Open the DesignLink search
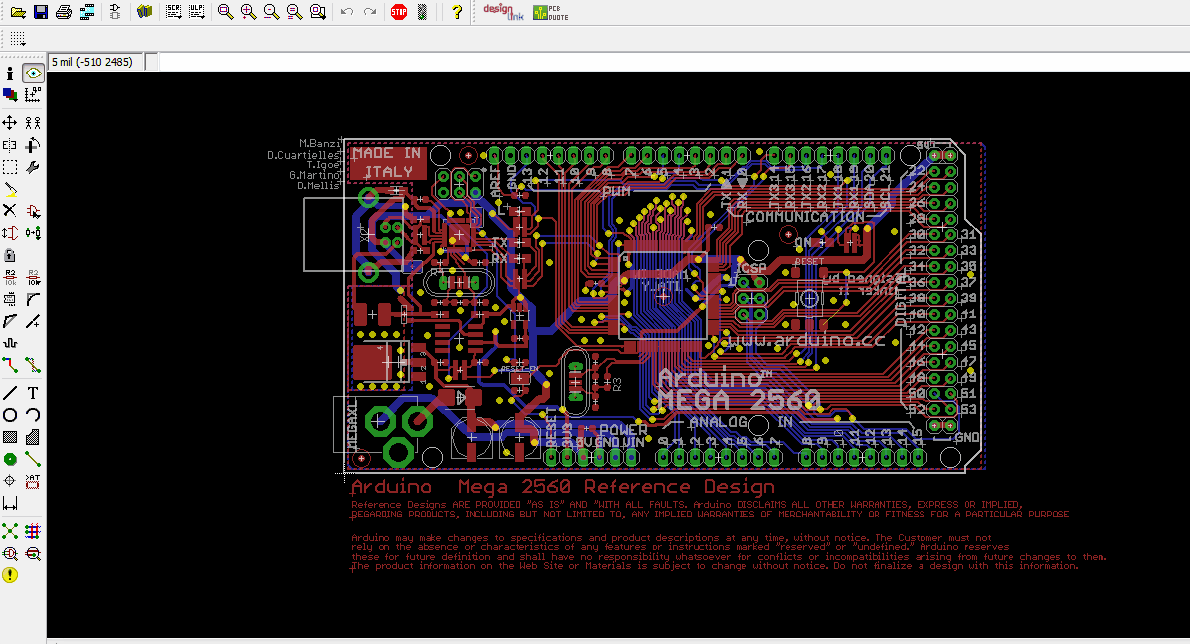Viewport: 1190px width, 644px height. pyautogui.click(x=503, y=11)
